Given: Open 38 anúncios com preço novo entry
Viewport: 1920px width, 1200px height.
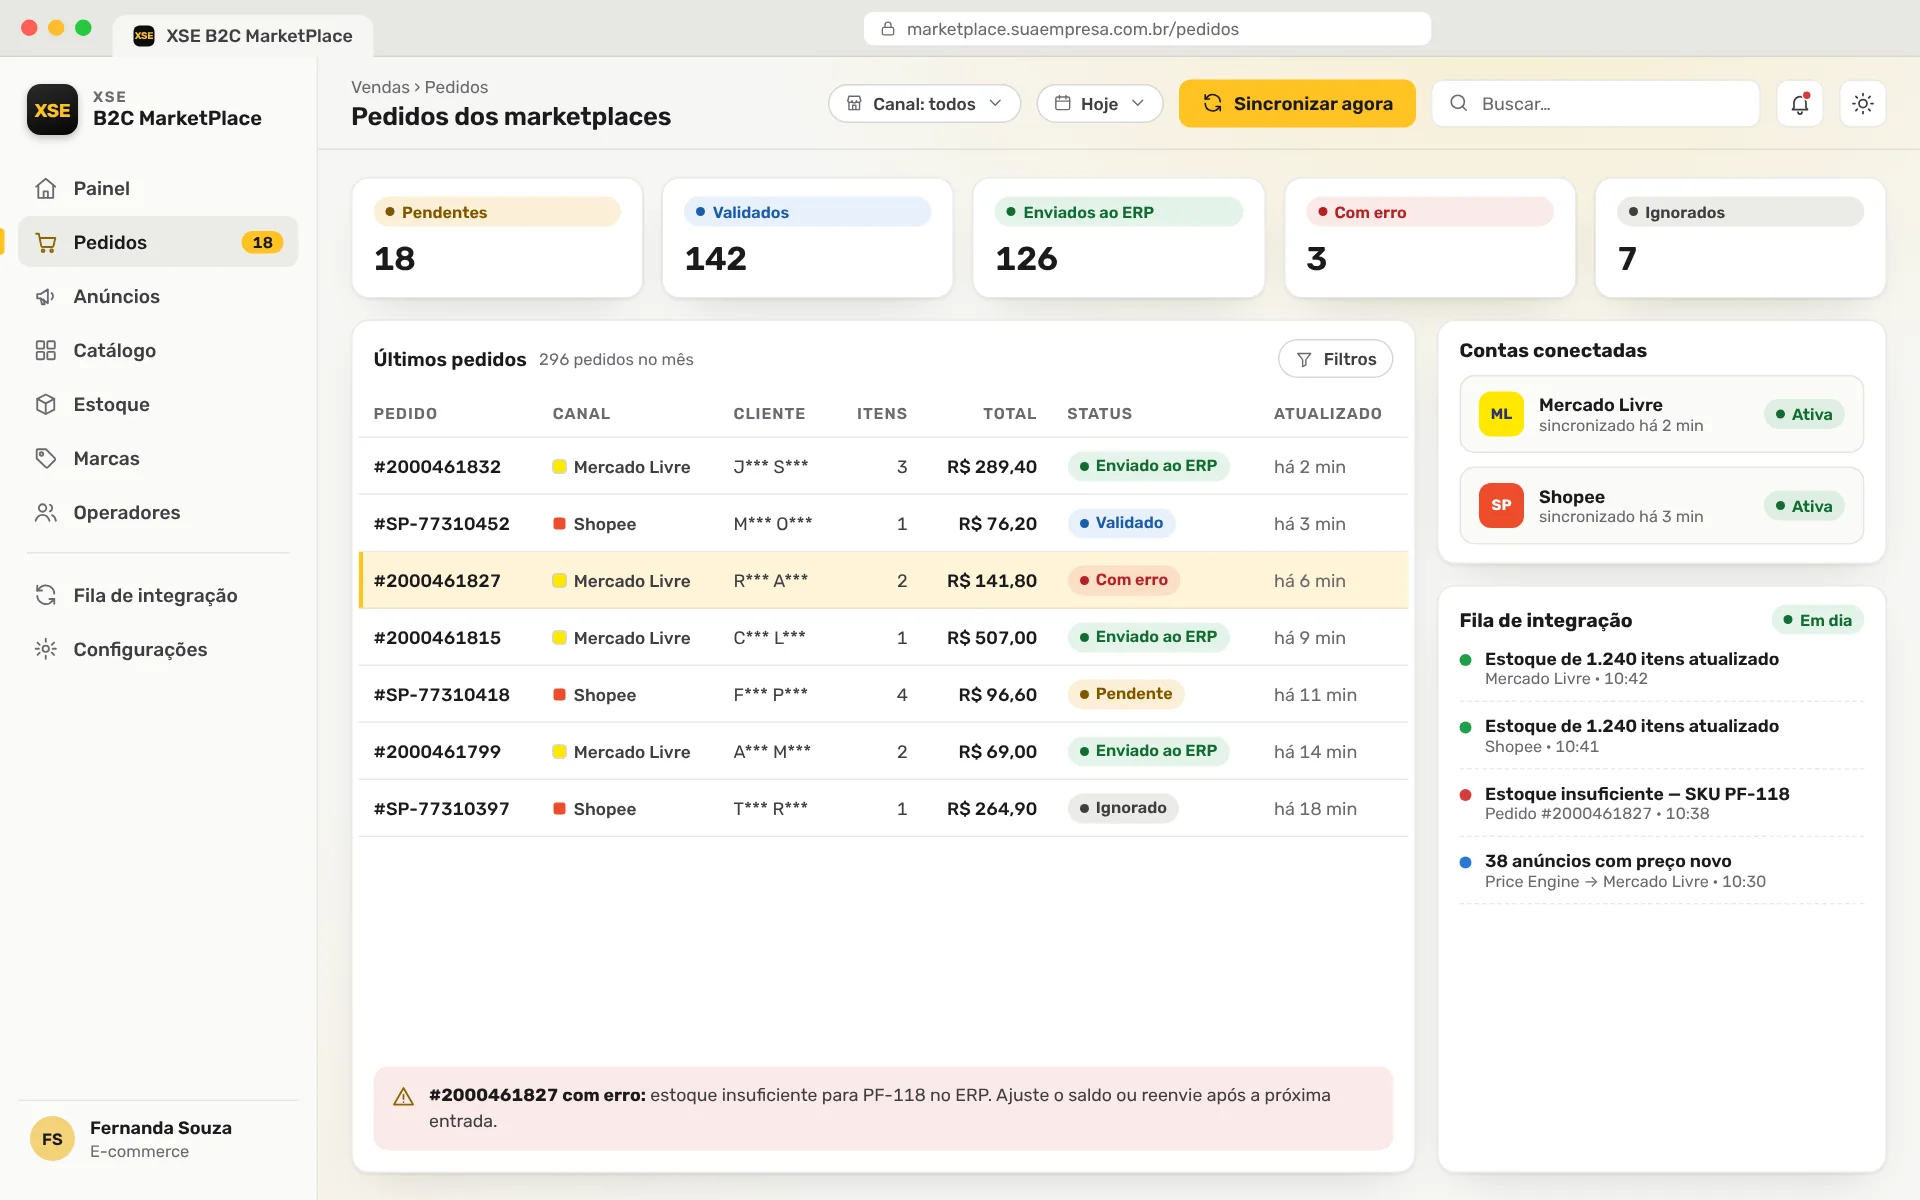Looking at the screenshot, I should (1661, 871).
